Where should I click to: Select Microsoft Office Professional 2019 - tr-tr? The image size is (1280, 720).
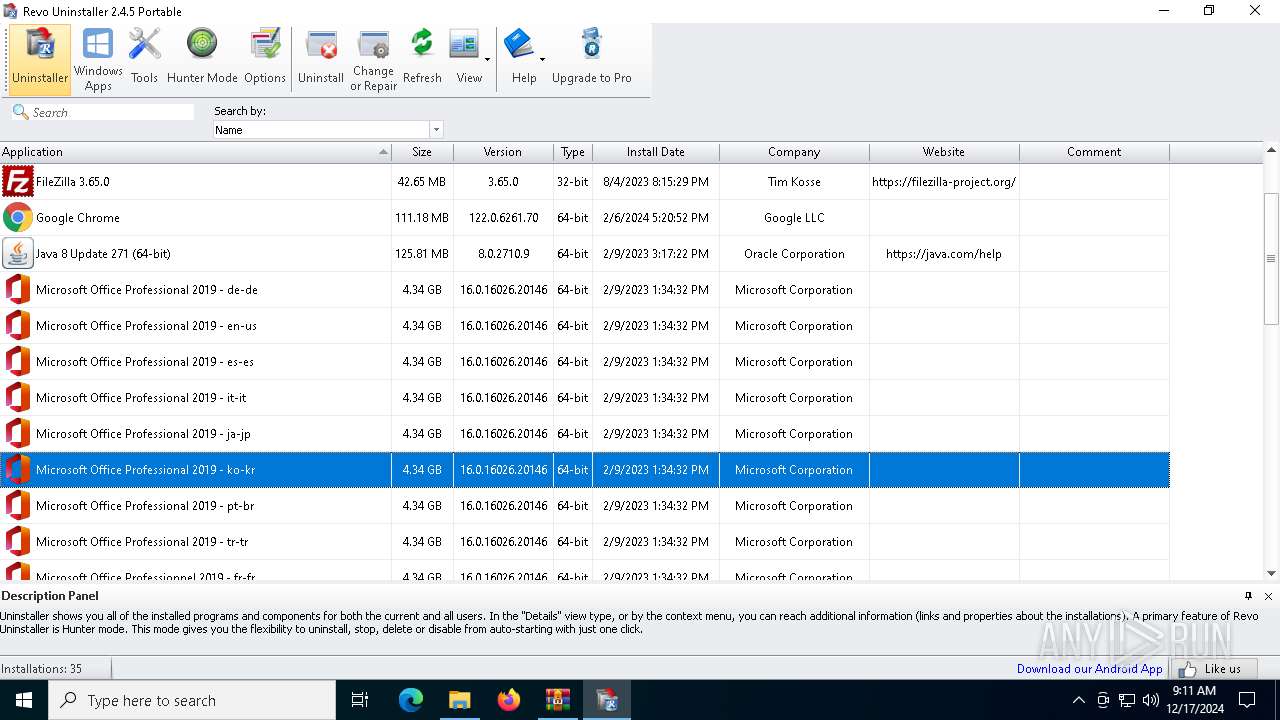[585, 542]
